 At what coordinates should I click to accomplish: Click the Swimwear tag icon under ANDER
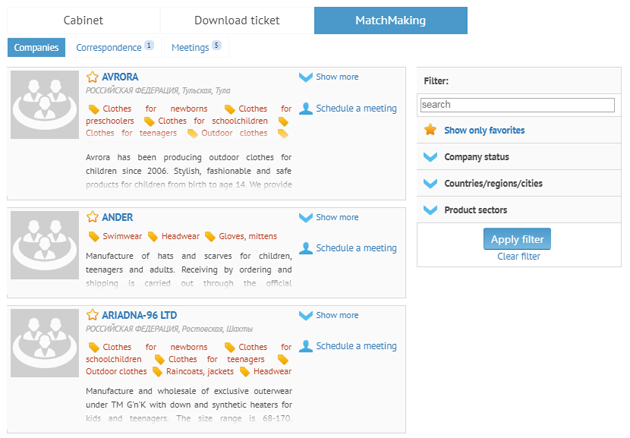click(x=94, y=237)
